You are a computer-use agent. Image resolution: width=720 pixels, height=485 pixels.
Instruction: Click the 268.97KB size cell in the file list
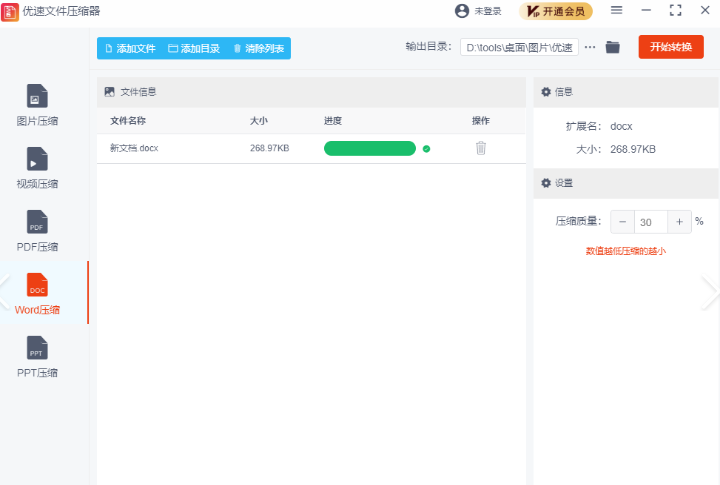[x=270, y=148]
